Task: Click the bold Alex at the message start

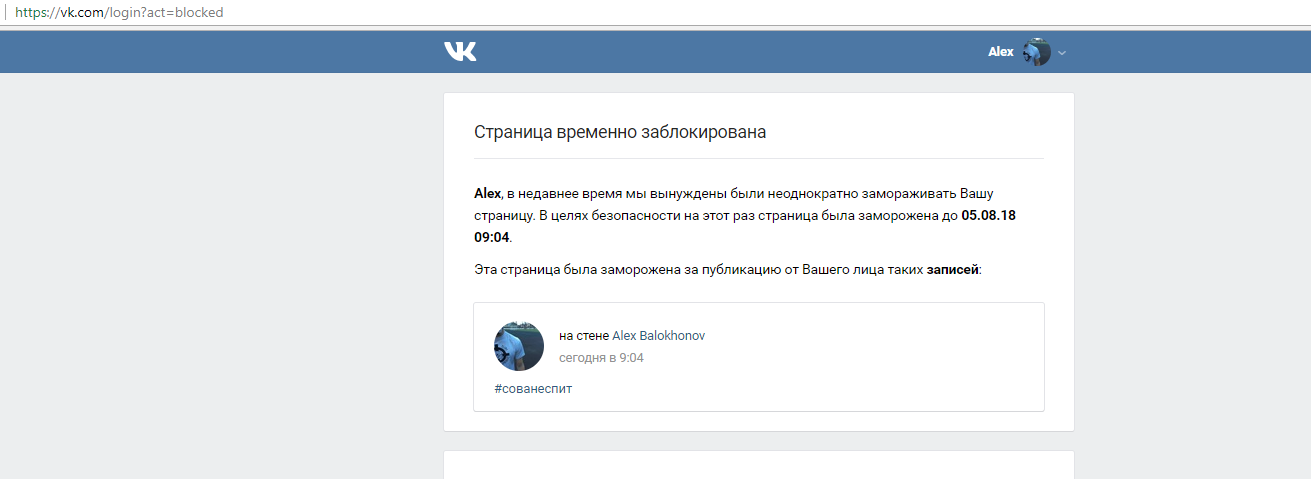Action: pyautogui.click(x=487, y=193)
